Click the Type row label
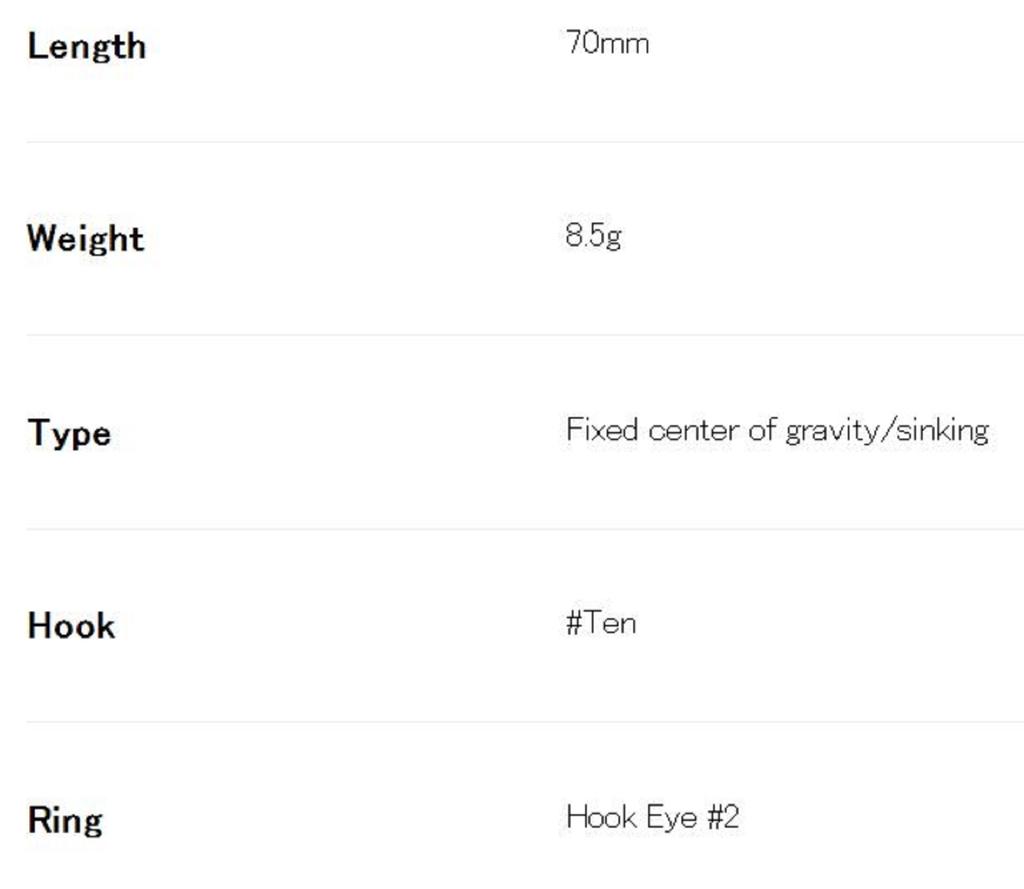Viewport: 1024px width, 889px height. click(69, 433)
